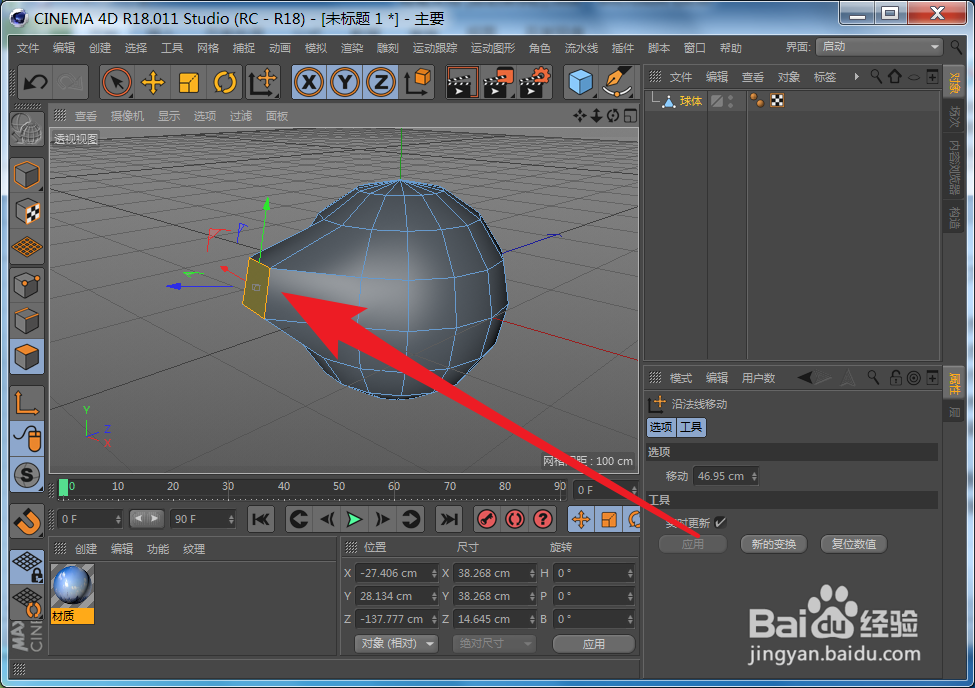Open the 界面 layout dropdown

tap(879, 47)
